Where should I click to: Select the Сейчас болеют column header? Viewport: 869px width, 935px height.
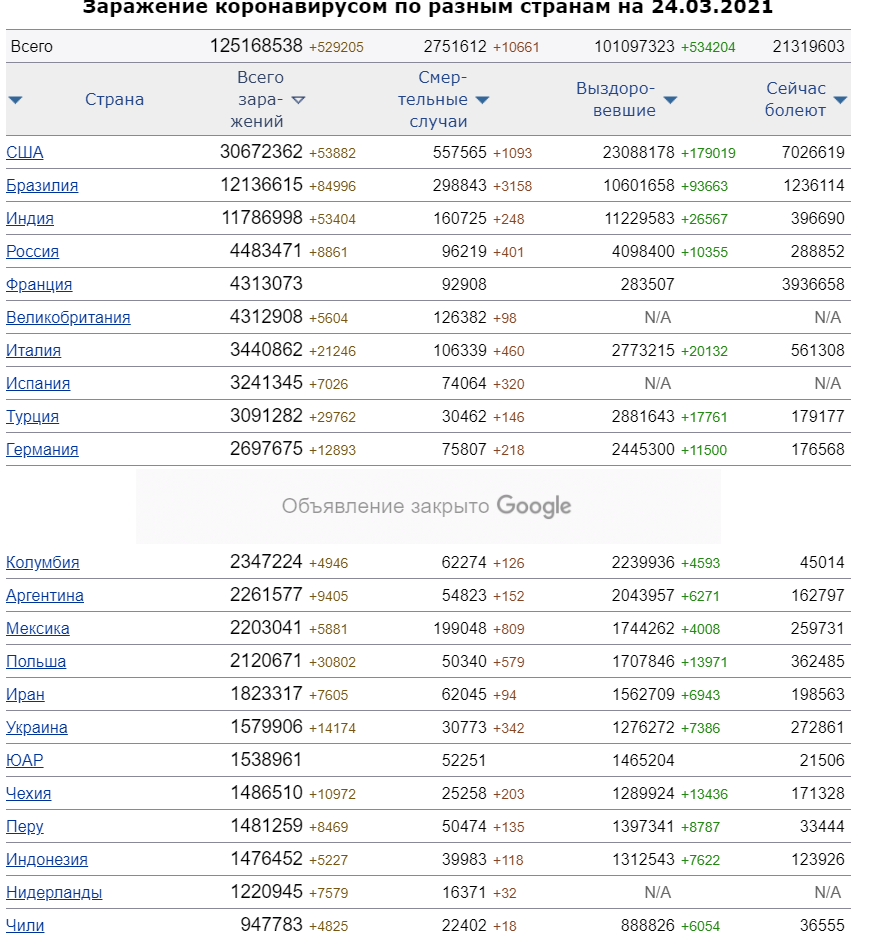[x=795, y=100]
